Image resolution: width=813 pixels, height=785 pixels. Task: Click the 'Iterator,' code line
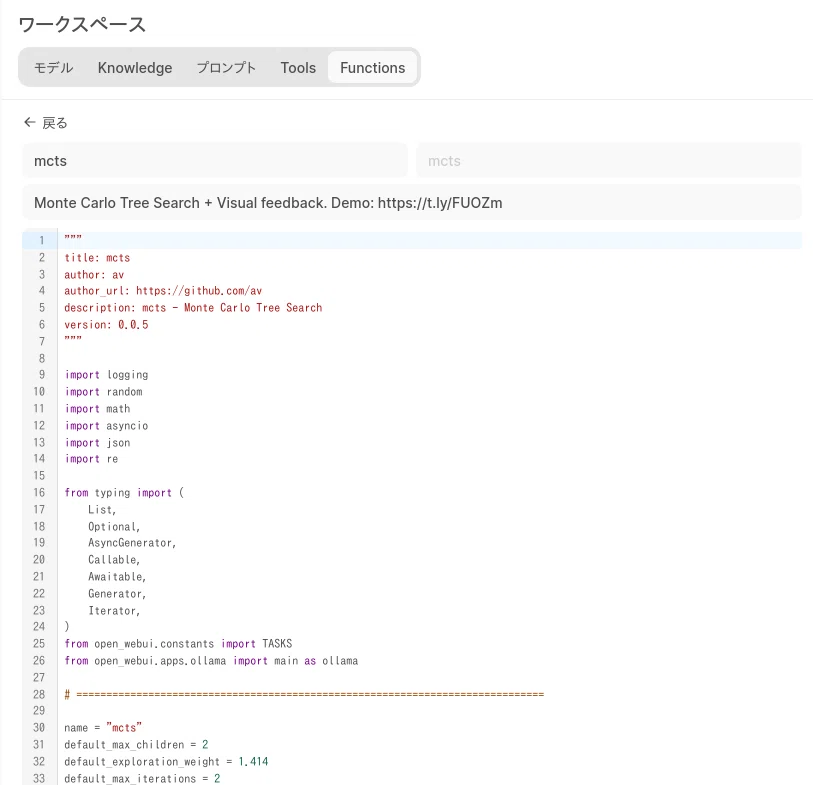114,611
